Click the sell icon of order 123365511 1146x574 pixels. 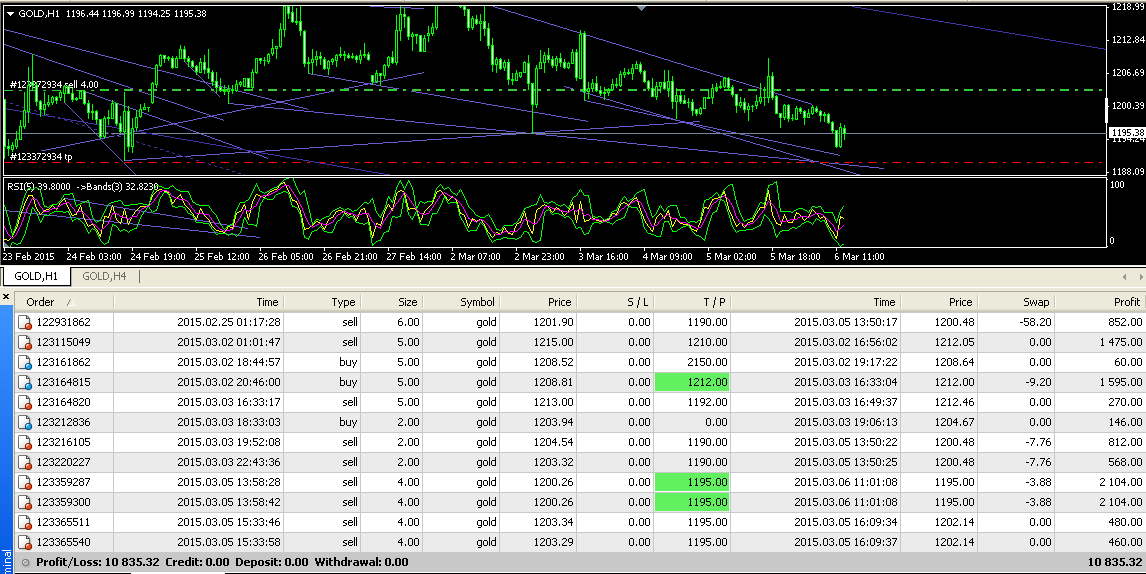(25, 523)
